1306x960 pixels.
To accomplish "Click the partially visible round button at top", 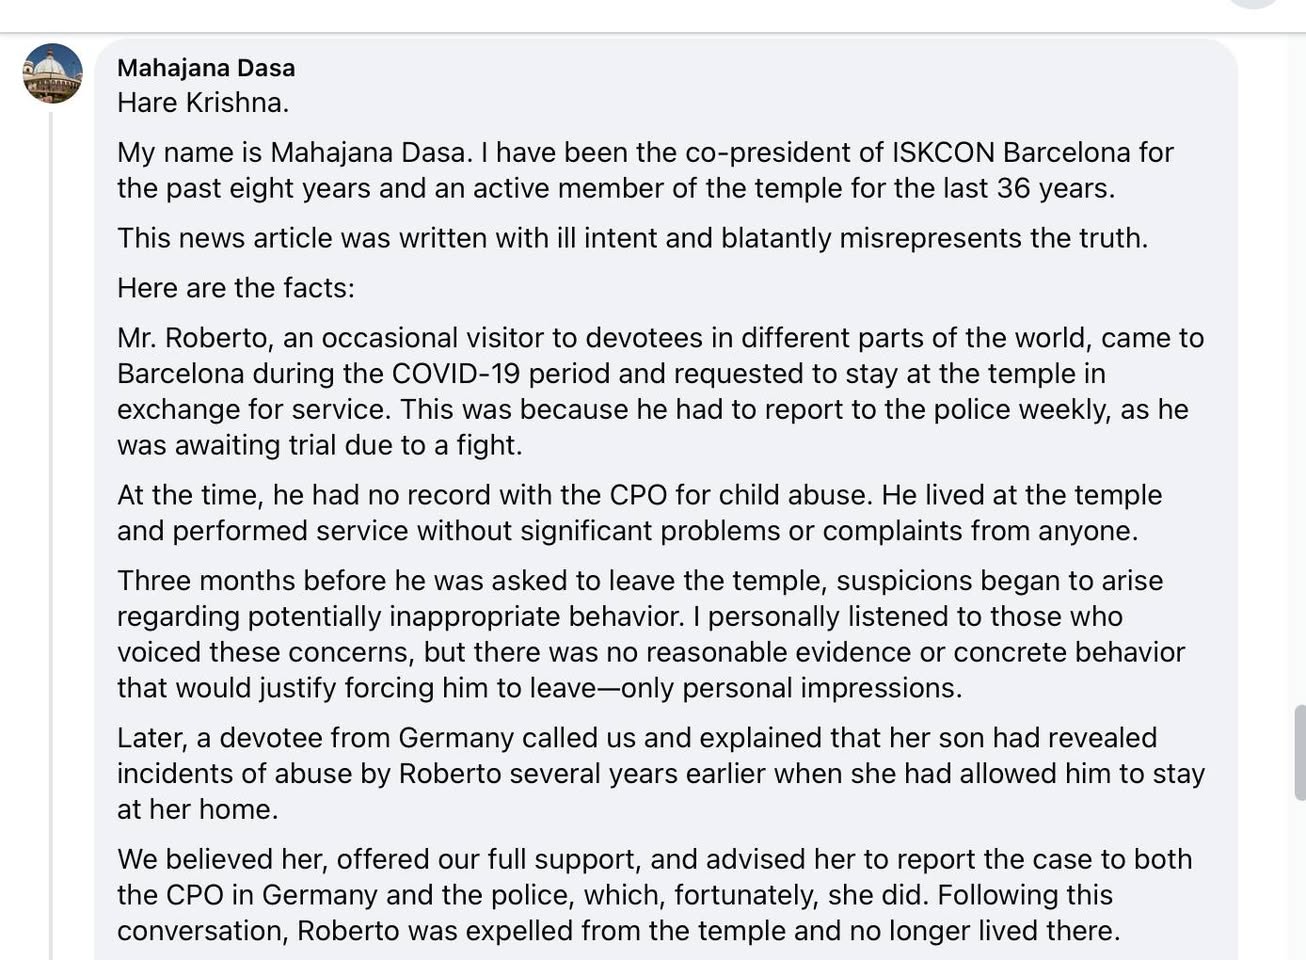I will tap(1252, 4).
